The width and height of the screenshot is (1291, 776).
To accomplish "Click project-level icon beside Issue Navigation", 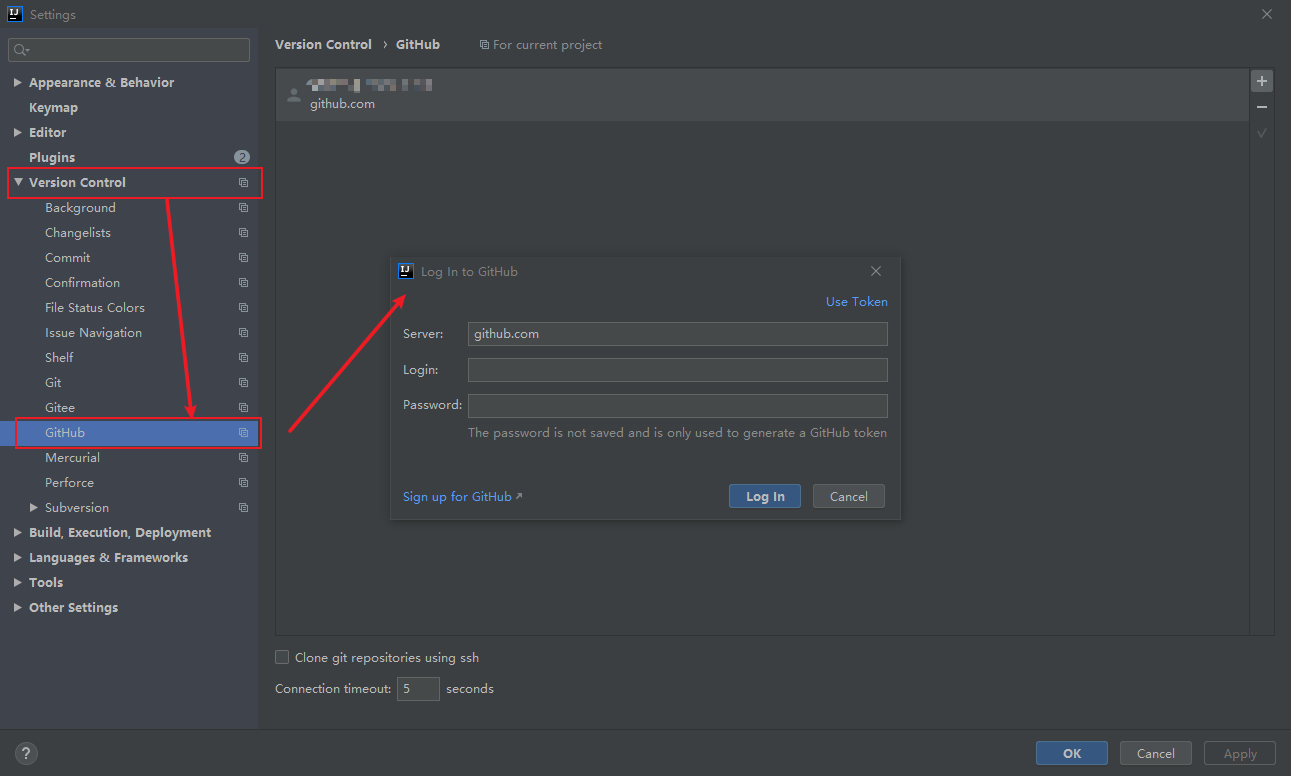I will (x=243, y=333).
